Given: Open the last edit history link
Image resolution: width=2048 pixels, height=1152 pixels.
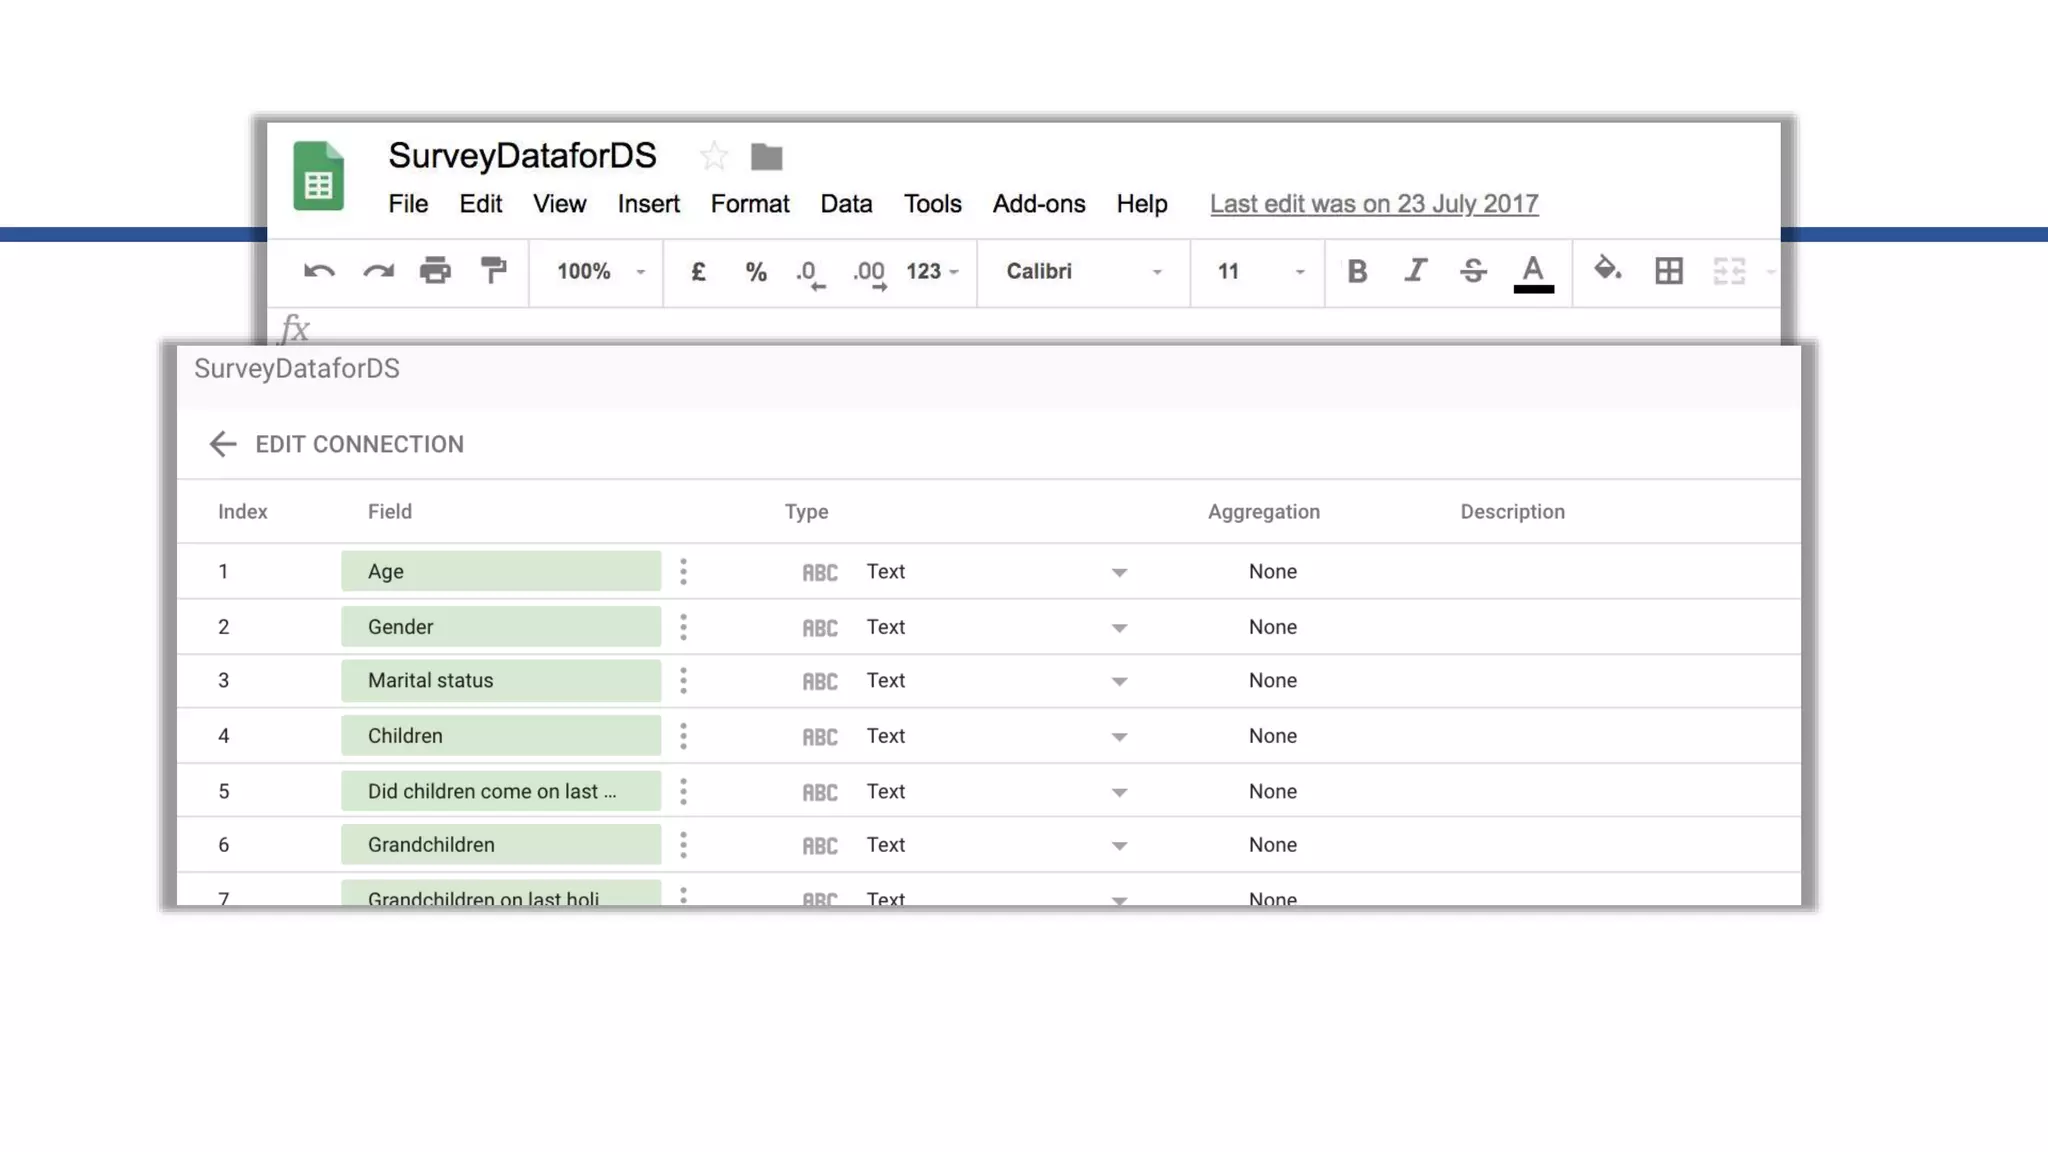Looking at the screenshot, I should (x=1373, y=204).
